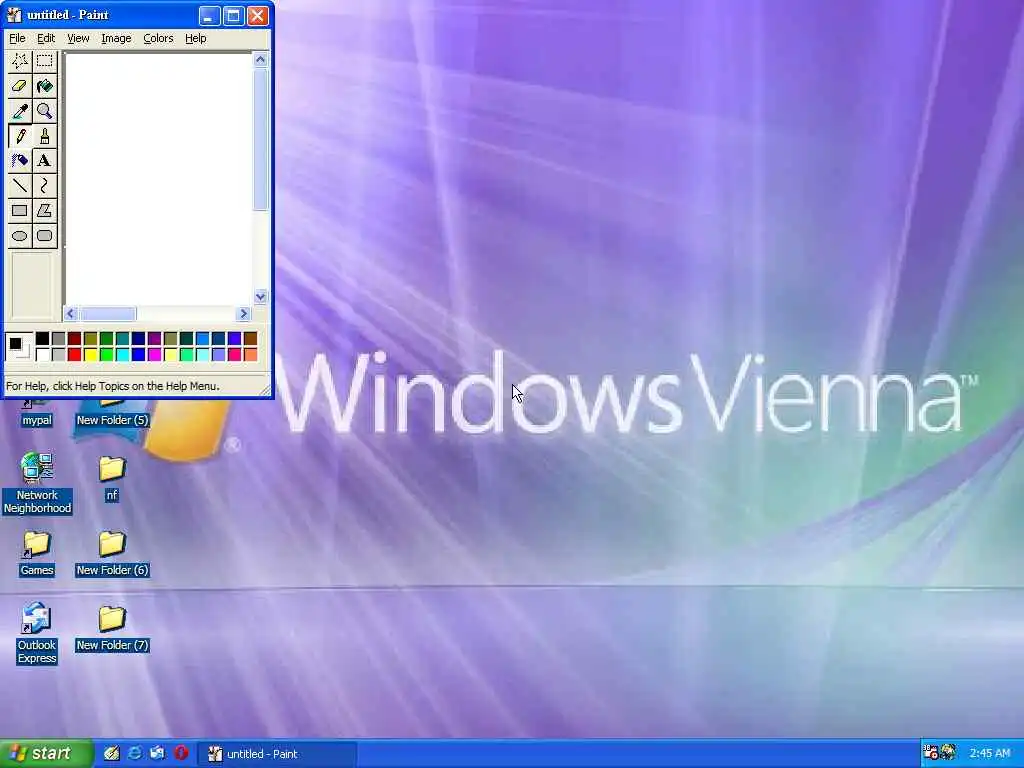Image resolution: width=1024 pixels, height=768 pixels.
Task: Click the vertical scrollbar thumb in Paint
Action: coord(261,139)
